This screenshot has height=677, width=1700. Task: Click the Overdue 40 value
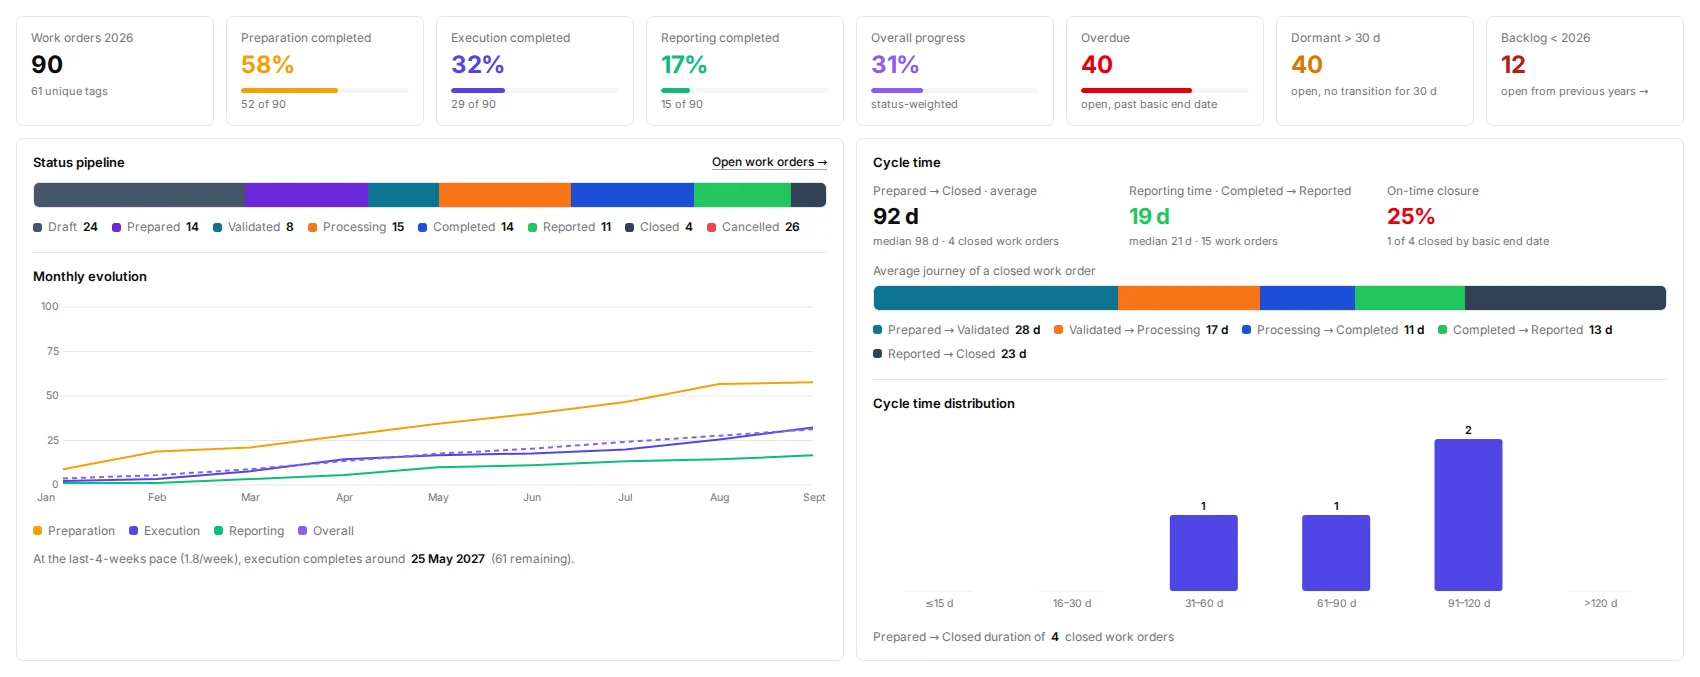[1097, 65]
